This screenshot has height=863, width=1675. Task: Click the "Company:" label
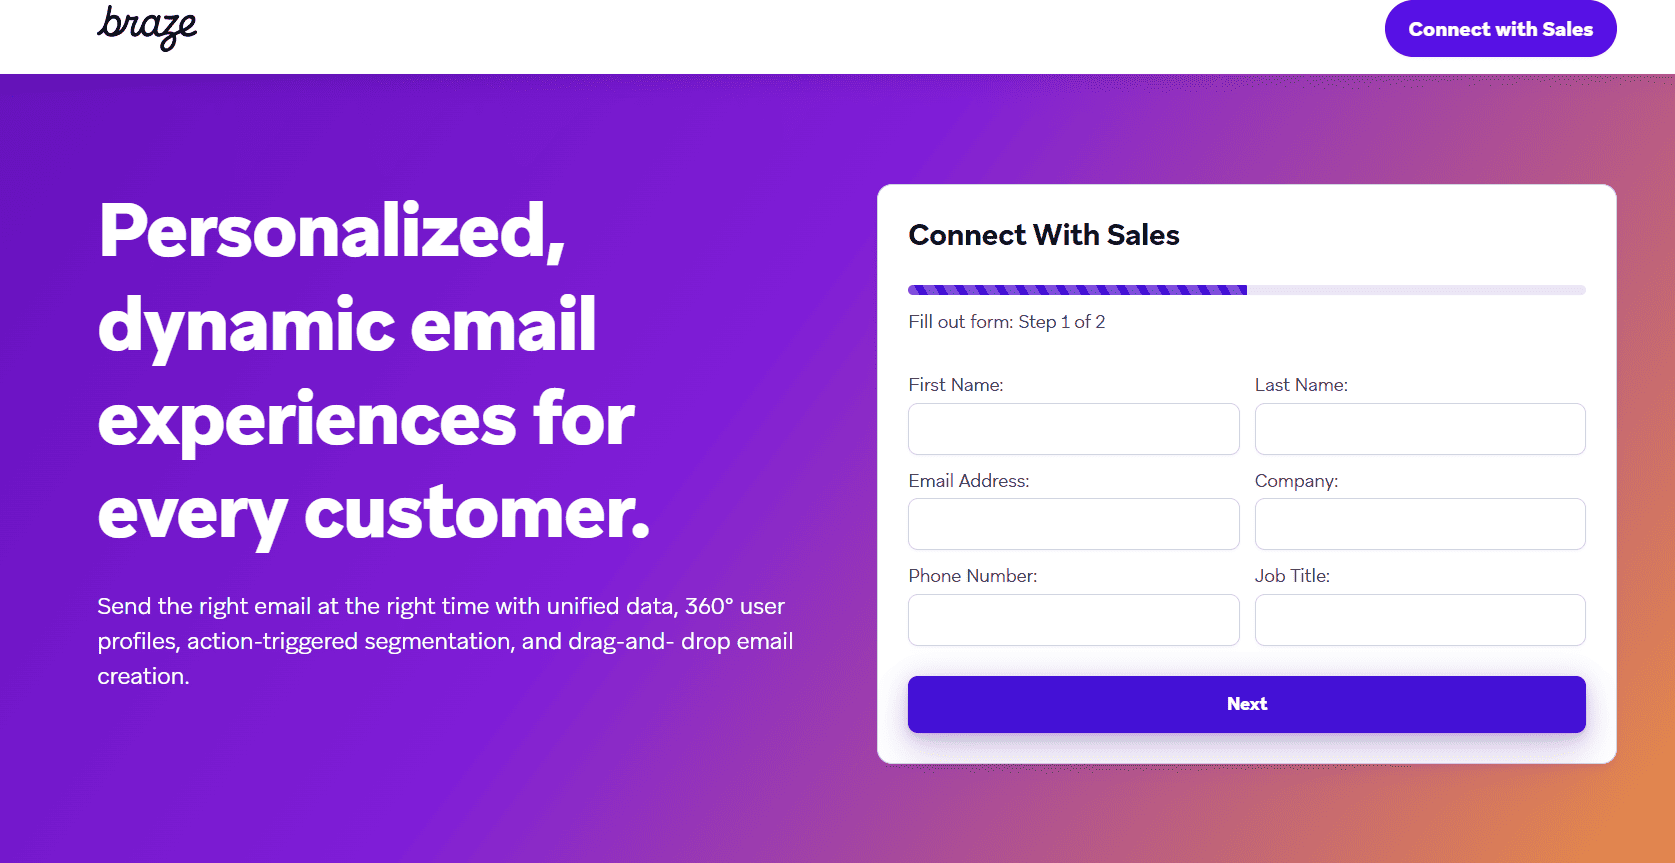pos(1296,481)
